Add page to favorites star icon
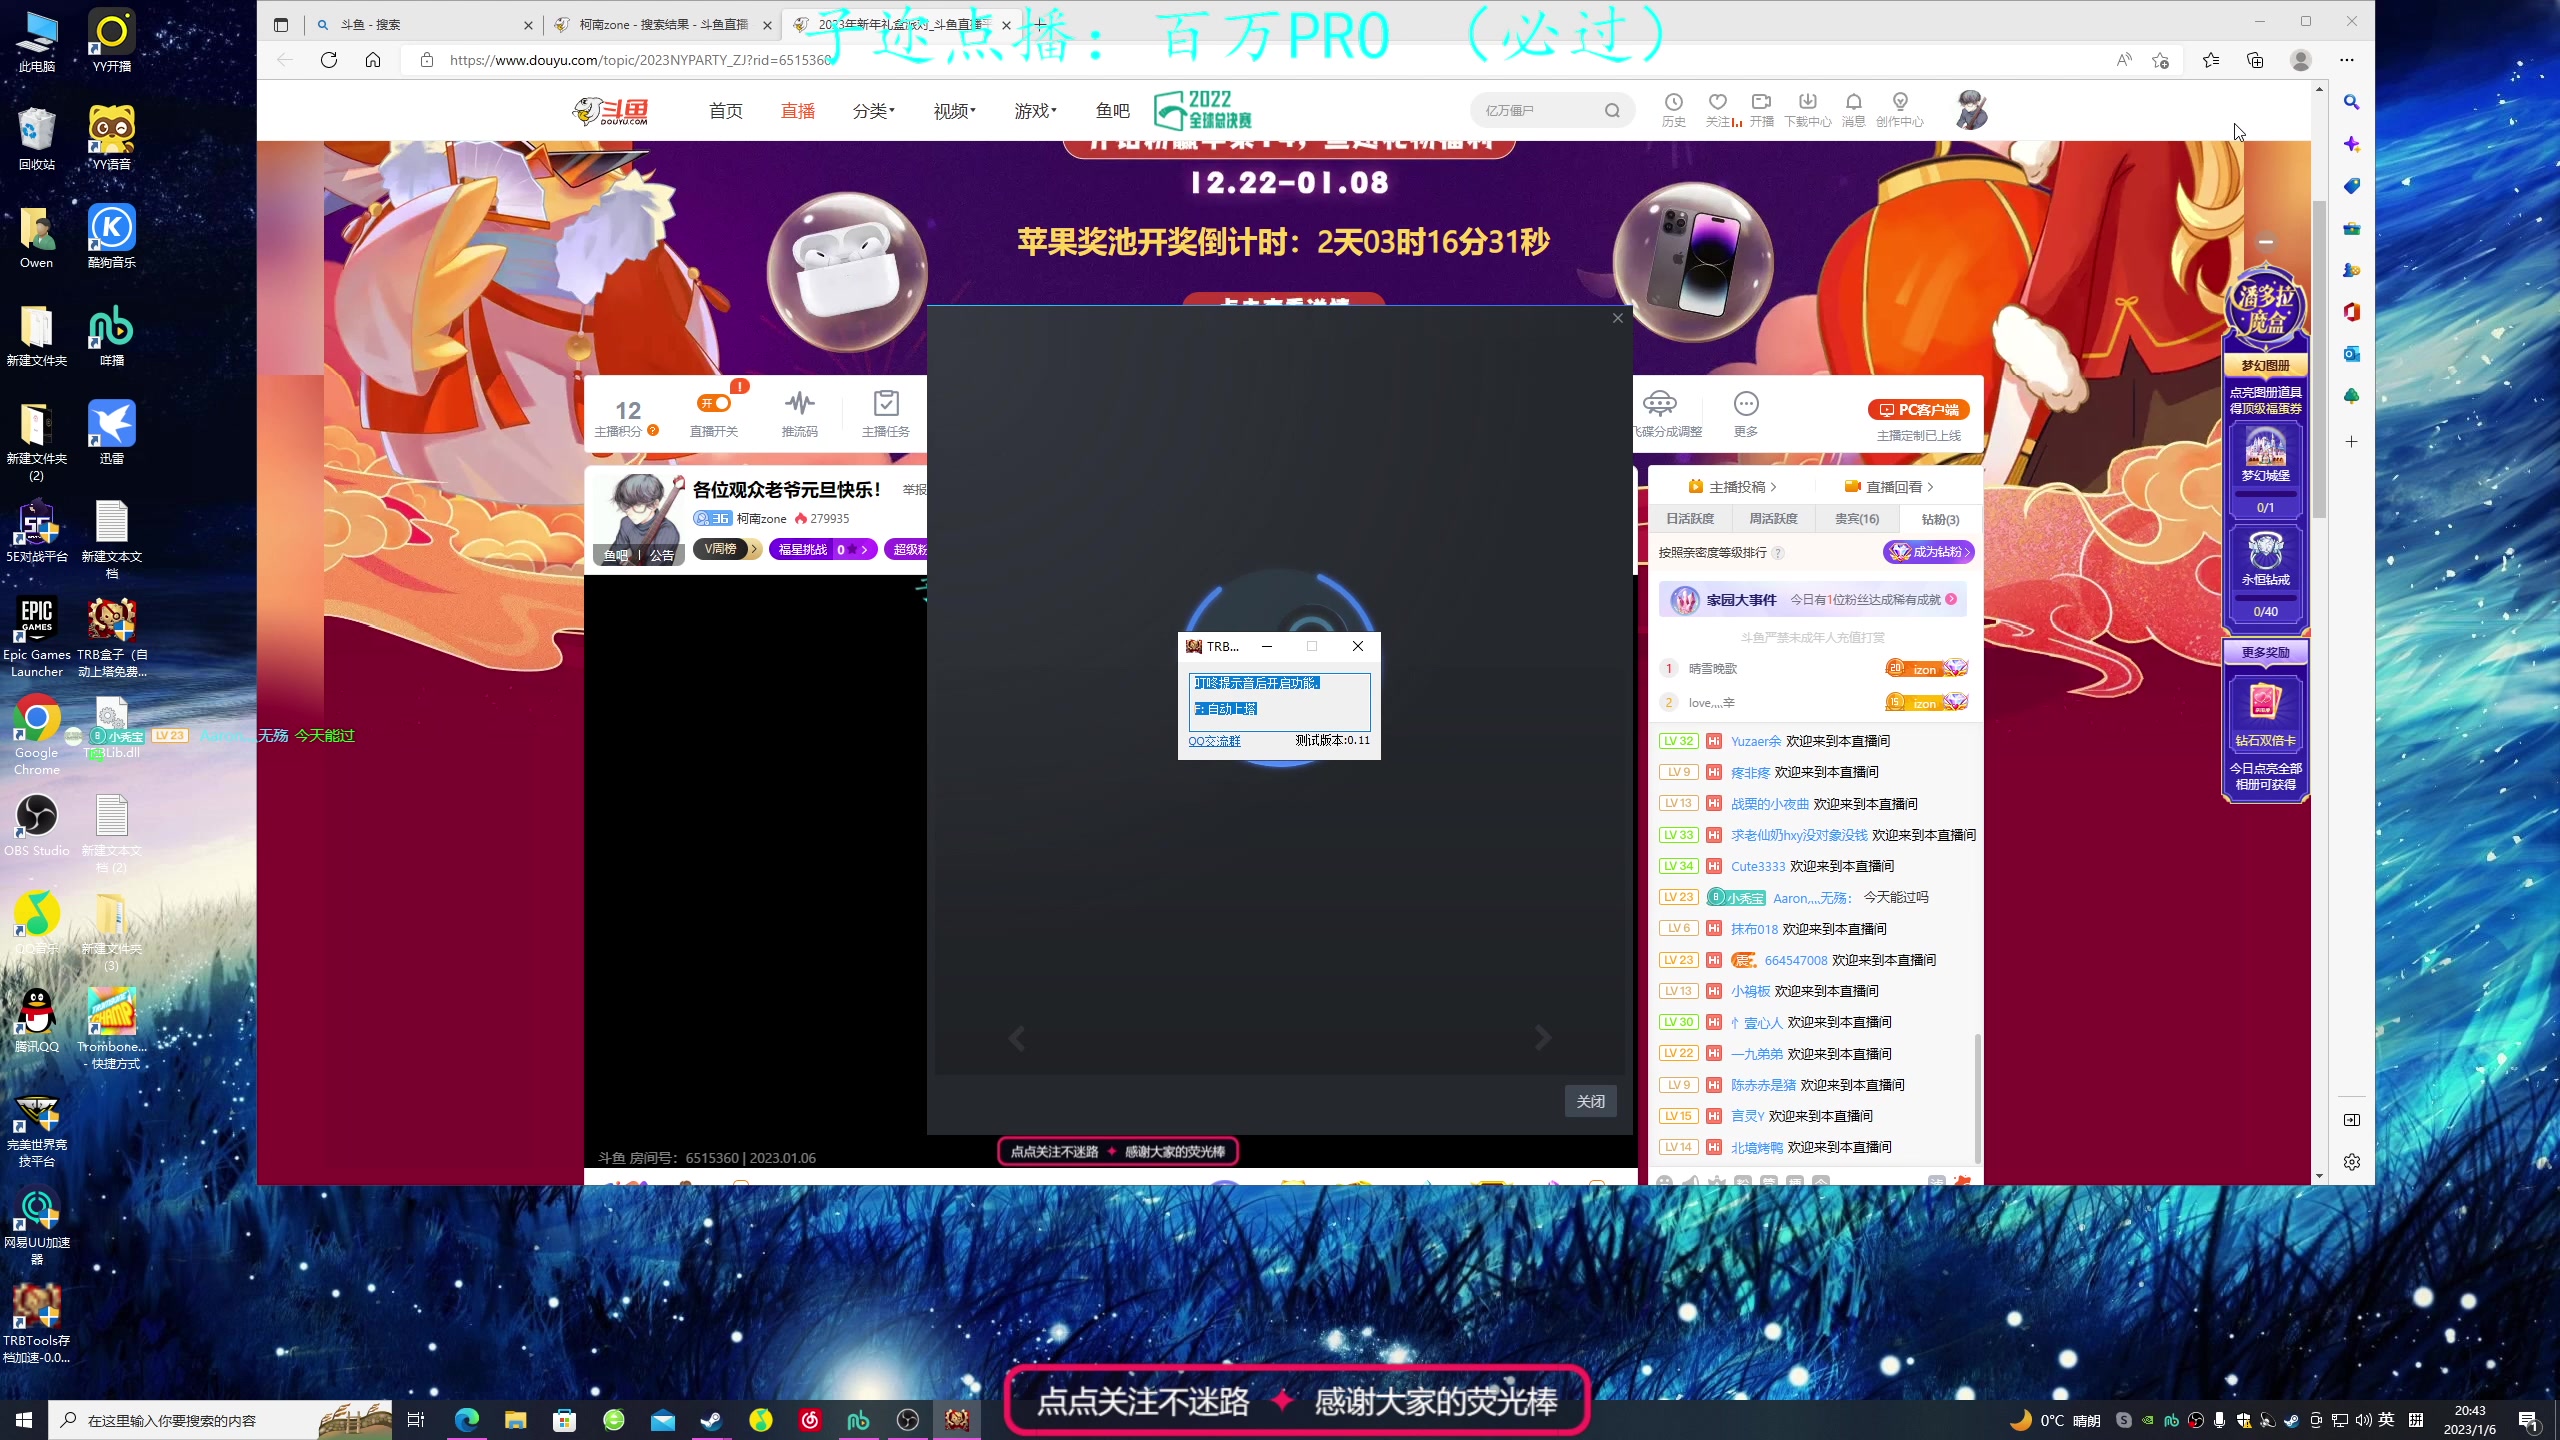The height and width of the screenshot is (1440, 2560). (x=2160, y=60)
